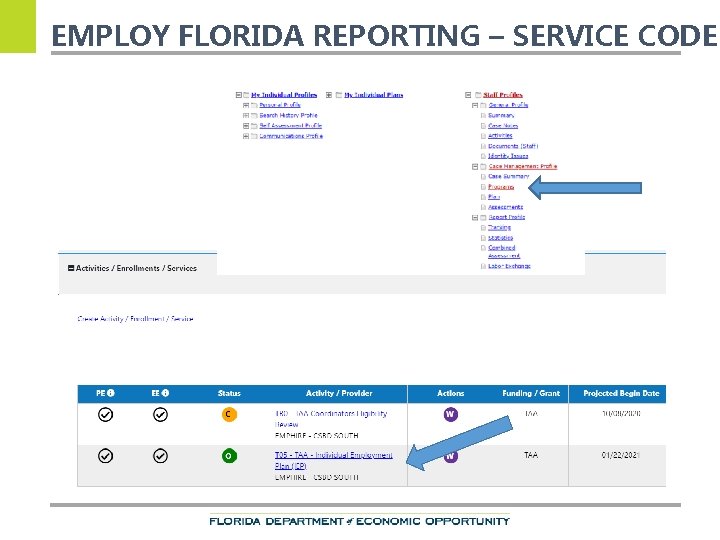This screenshot has height=540, width=720.
Task: Open the Case Notes link
Action: coord(503,126)
